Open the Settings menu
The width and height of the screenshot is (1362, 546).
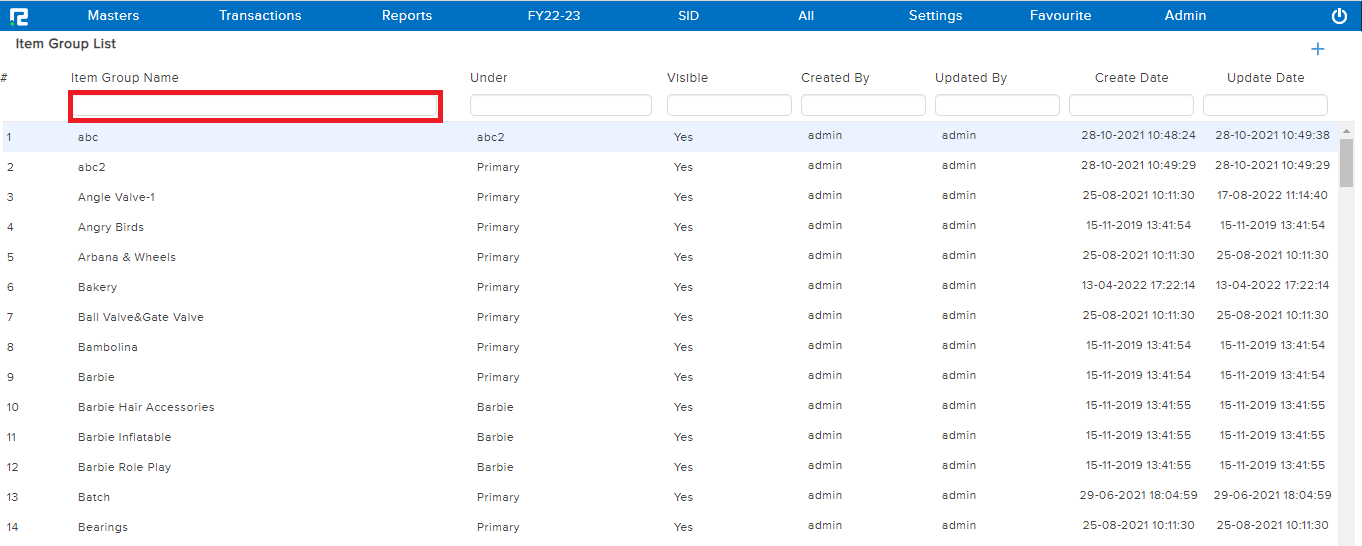coord(935,16)
